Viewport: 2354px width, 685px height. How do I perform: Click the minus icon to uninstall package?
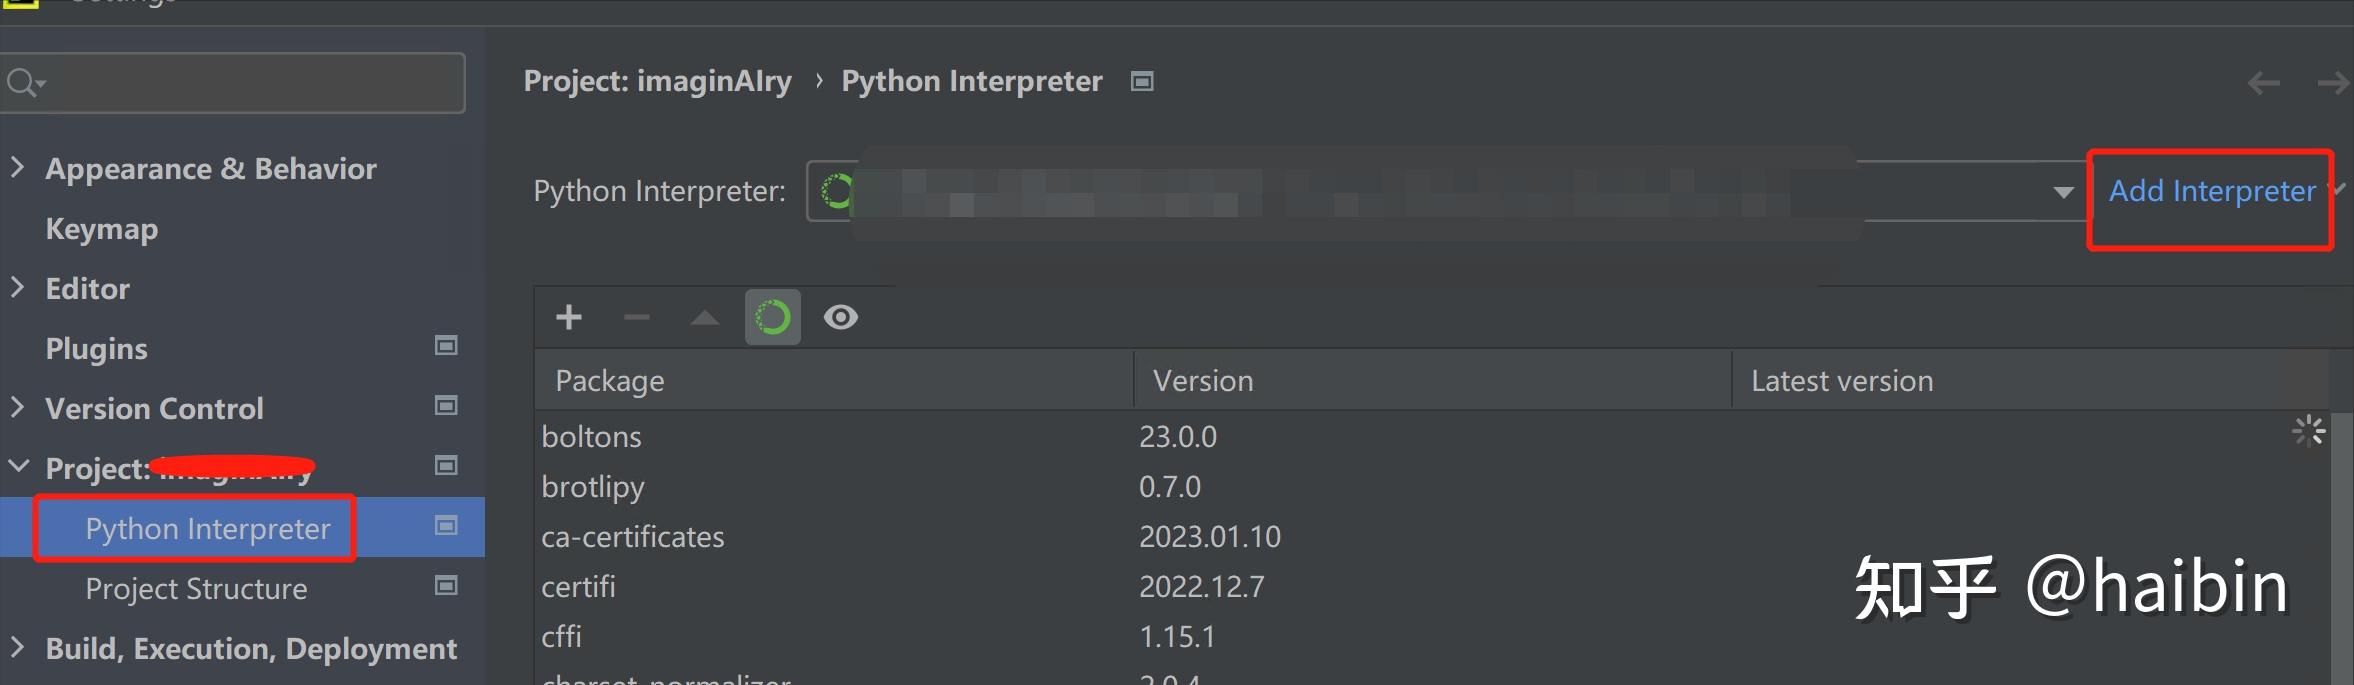(637, 317)
